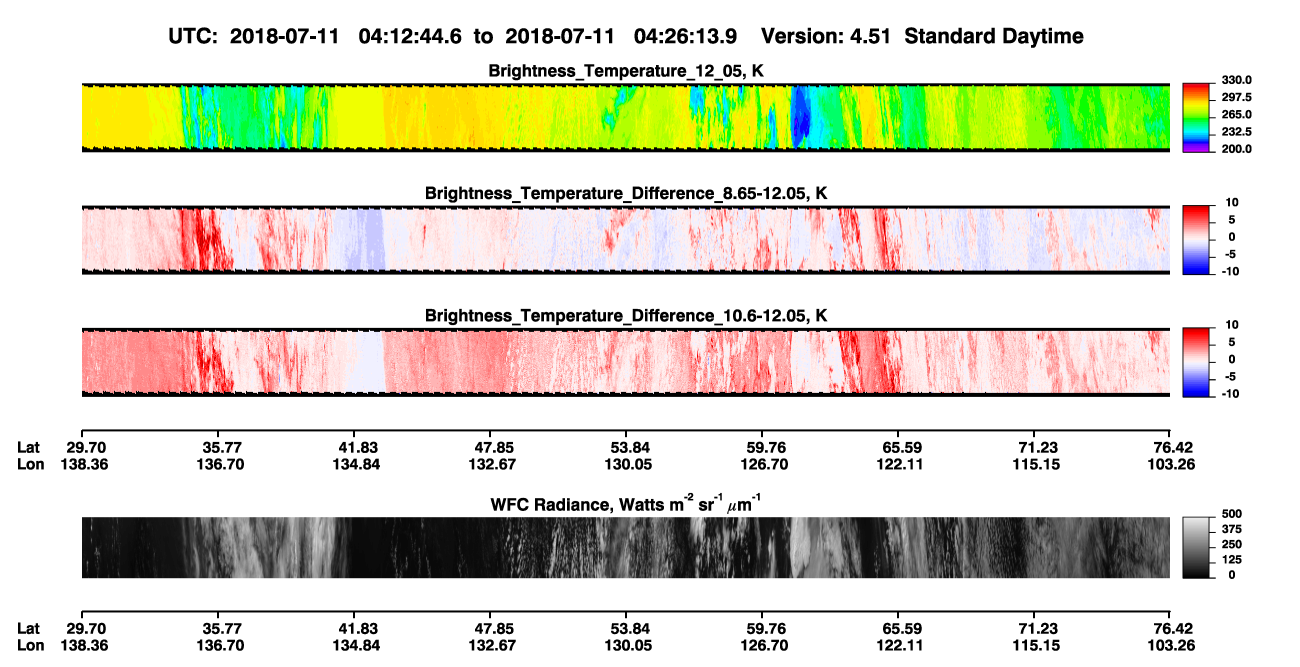Click the 125 tick on WFC colorbar

pyautogui.click(x=1230, y=560)
